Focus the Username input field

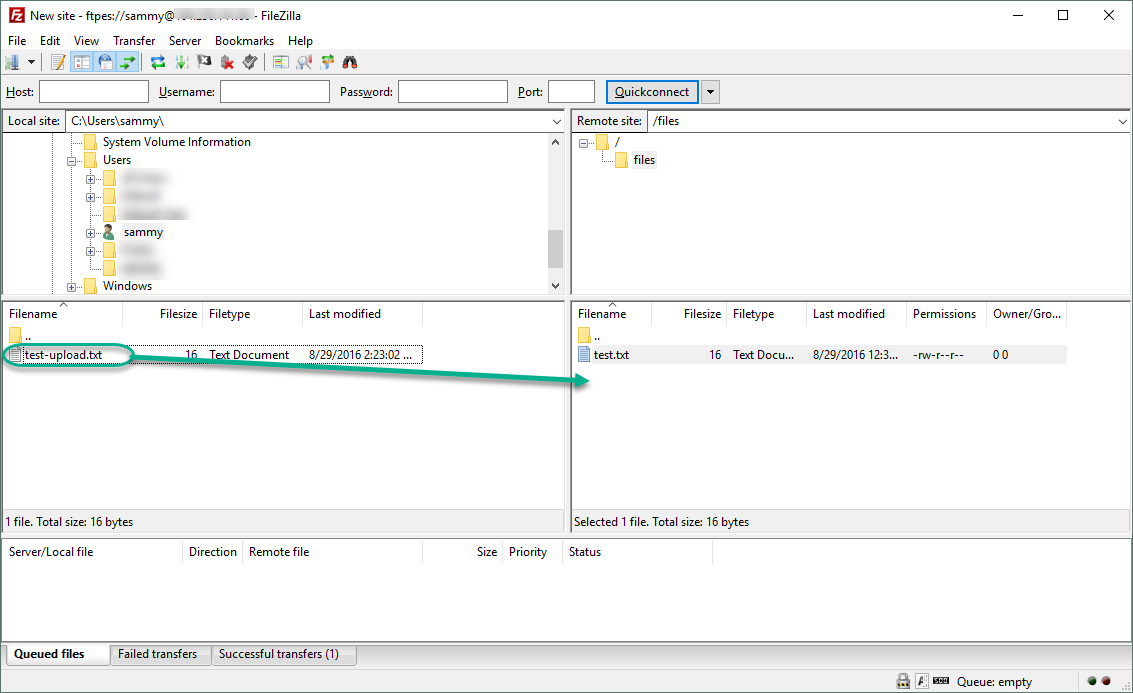[x=275, y=92]
